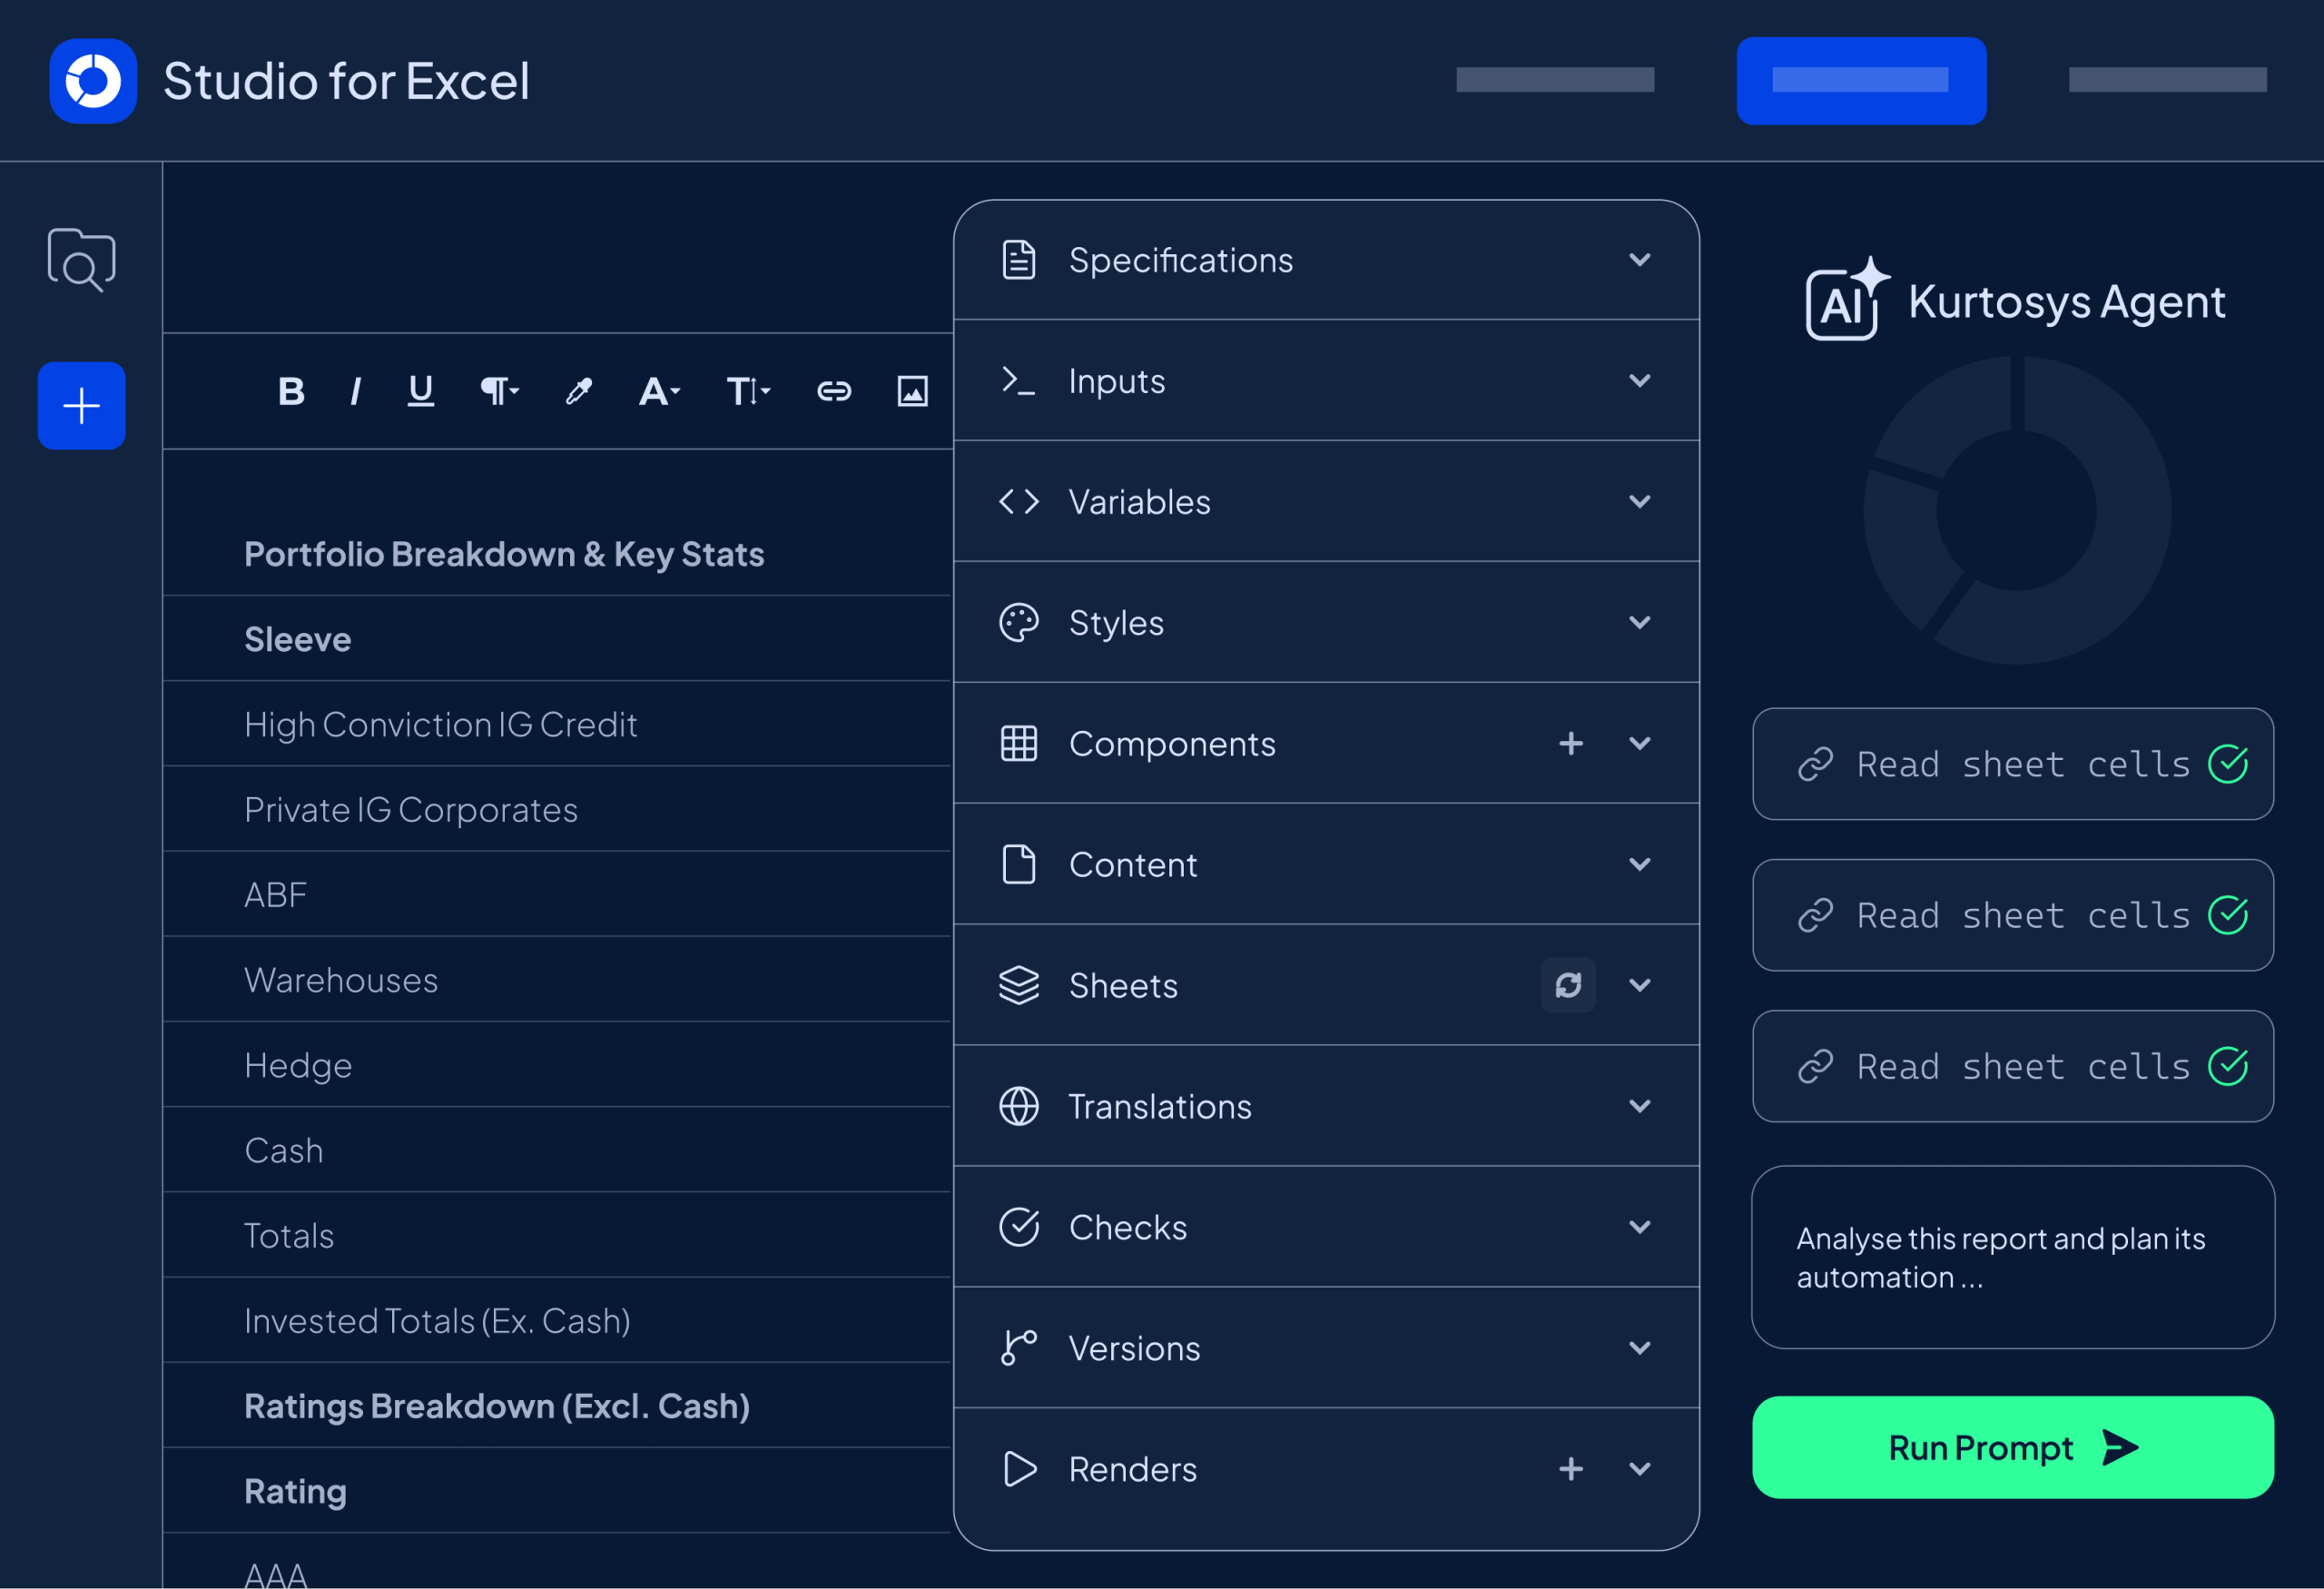Viewport: 2324px width, 1589px height.
Task: Expand the Inputs chevron
Action: pos(1640,381)
